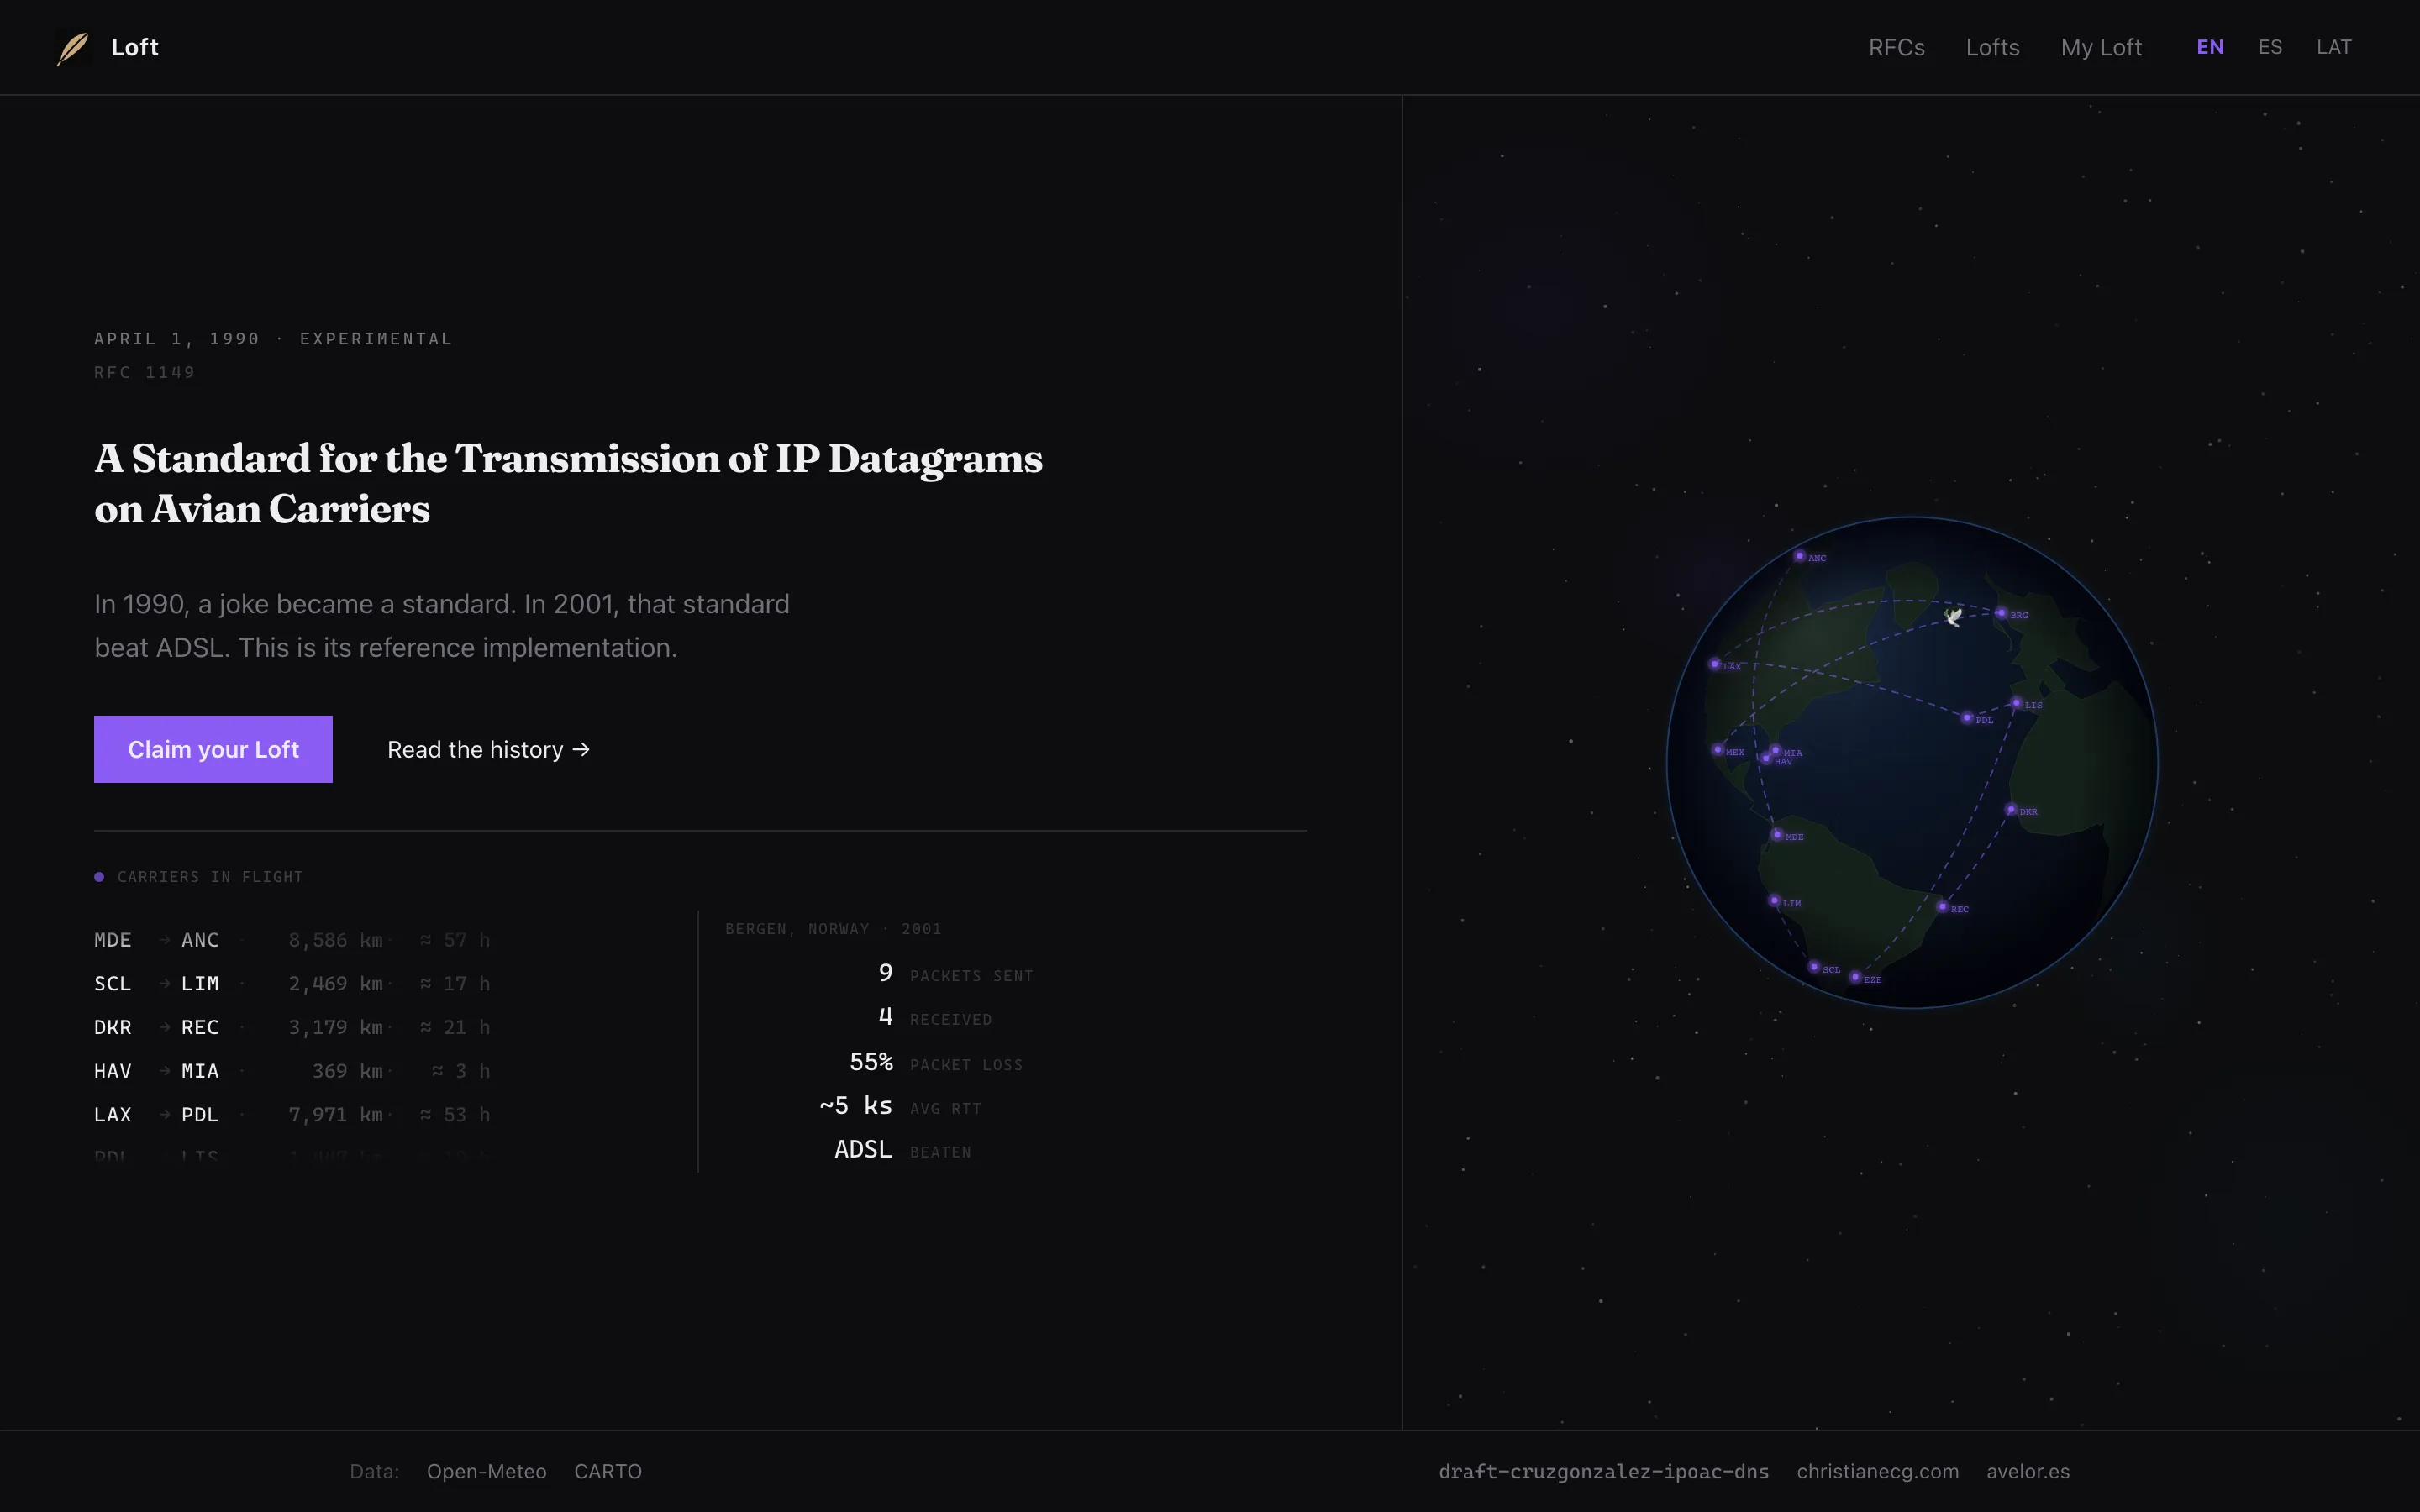Visit christianecg.com footer link

pos(1877,1471)
